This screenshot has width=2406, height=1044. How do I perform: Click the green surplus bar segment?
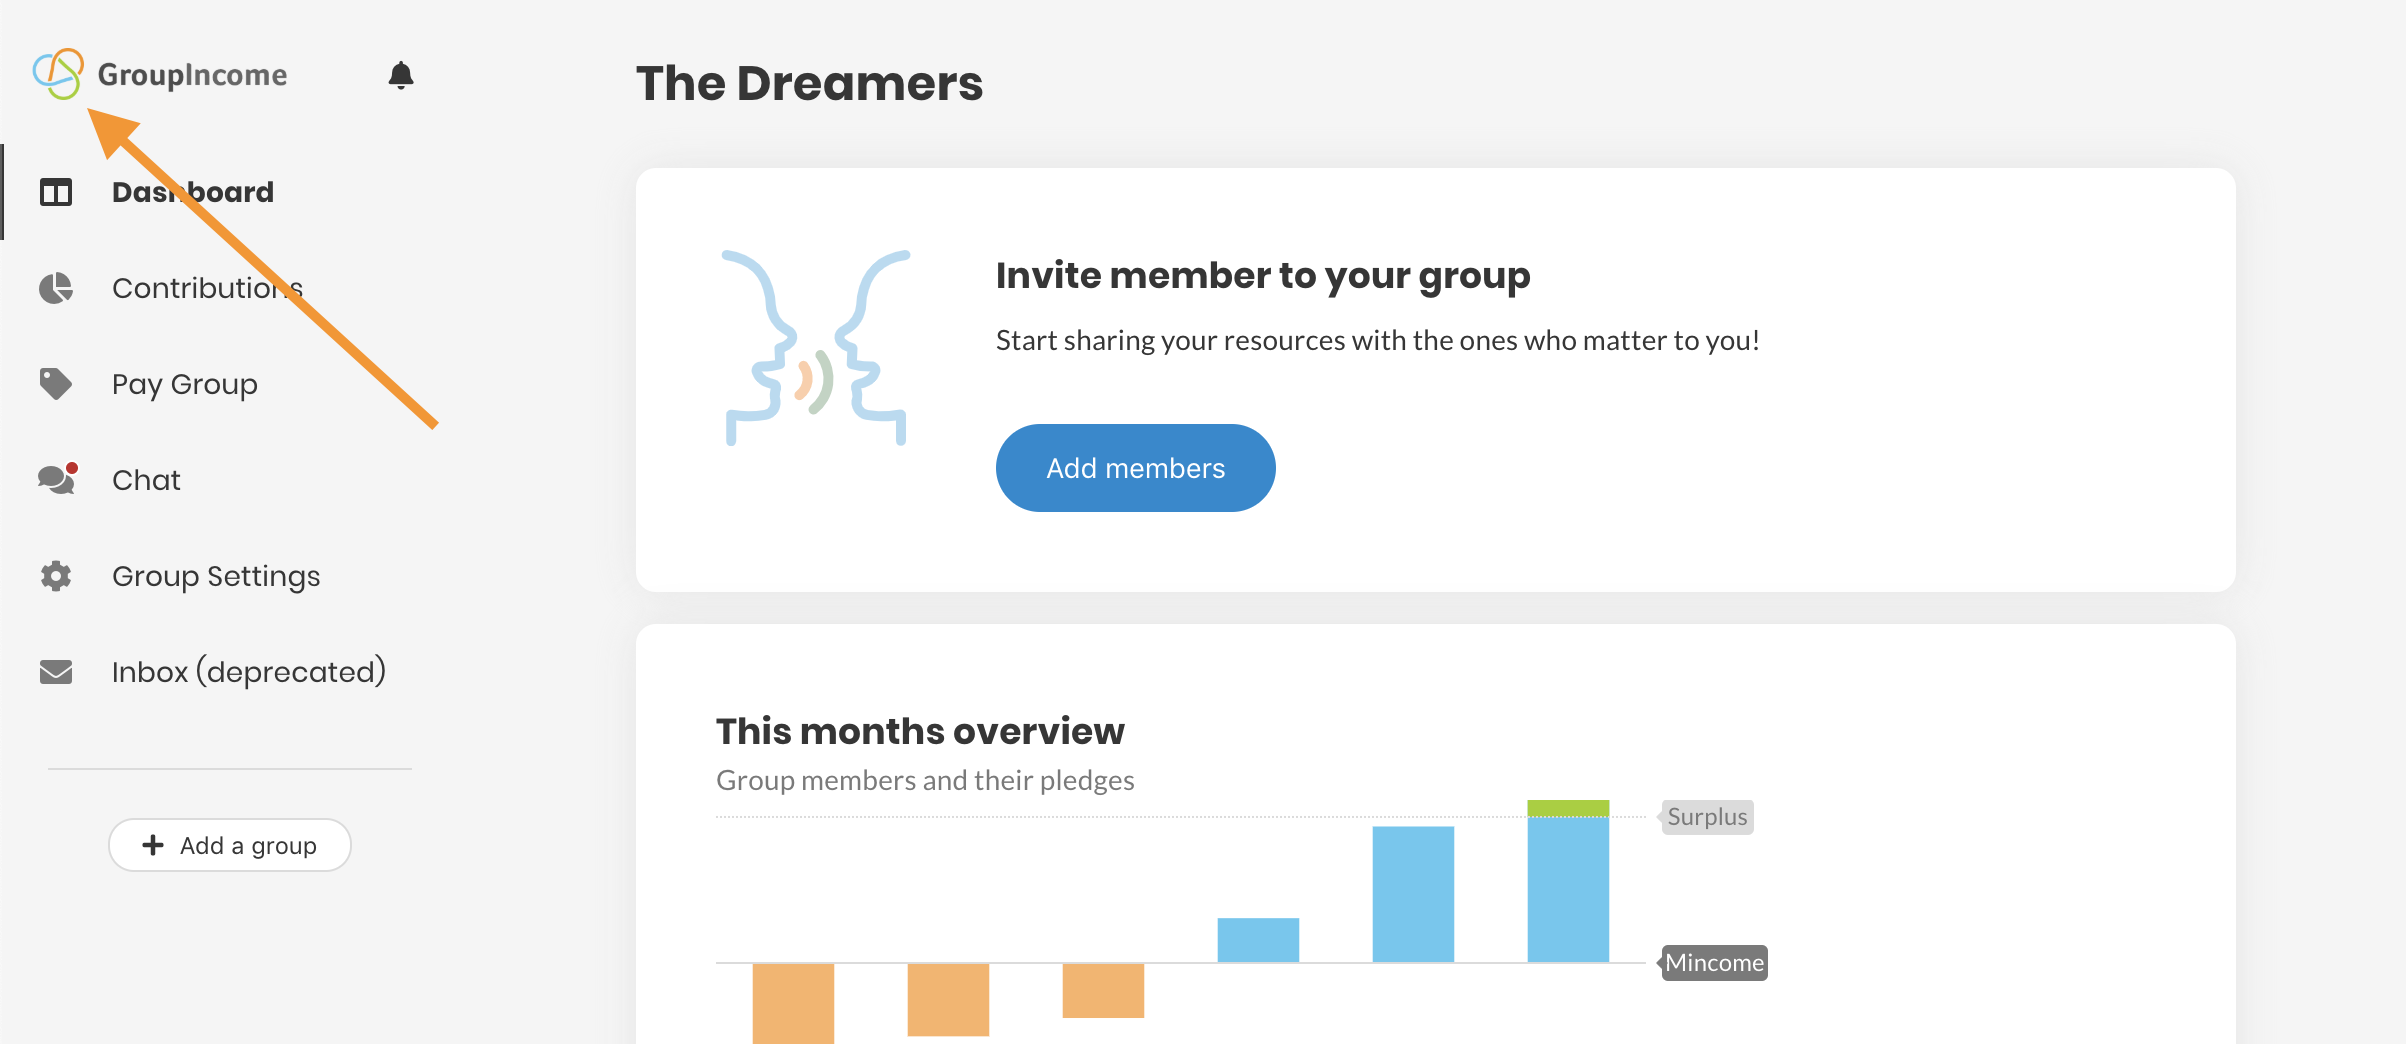click(x=1568, y=808)
